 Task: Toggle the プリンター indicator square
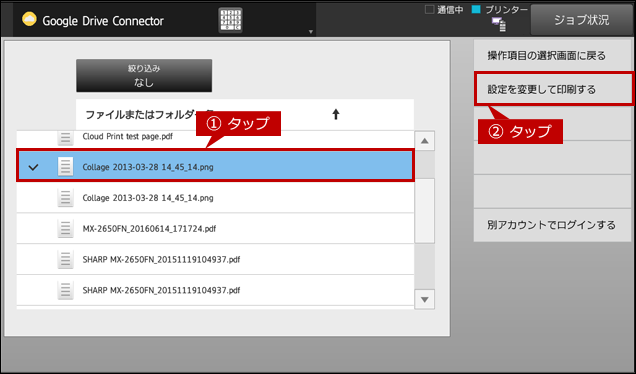(x=476, y=9)
